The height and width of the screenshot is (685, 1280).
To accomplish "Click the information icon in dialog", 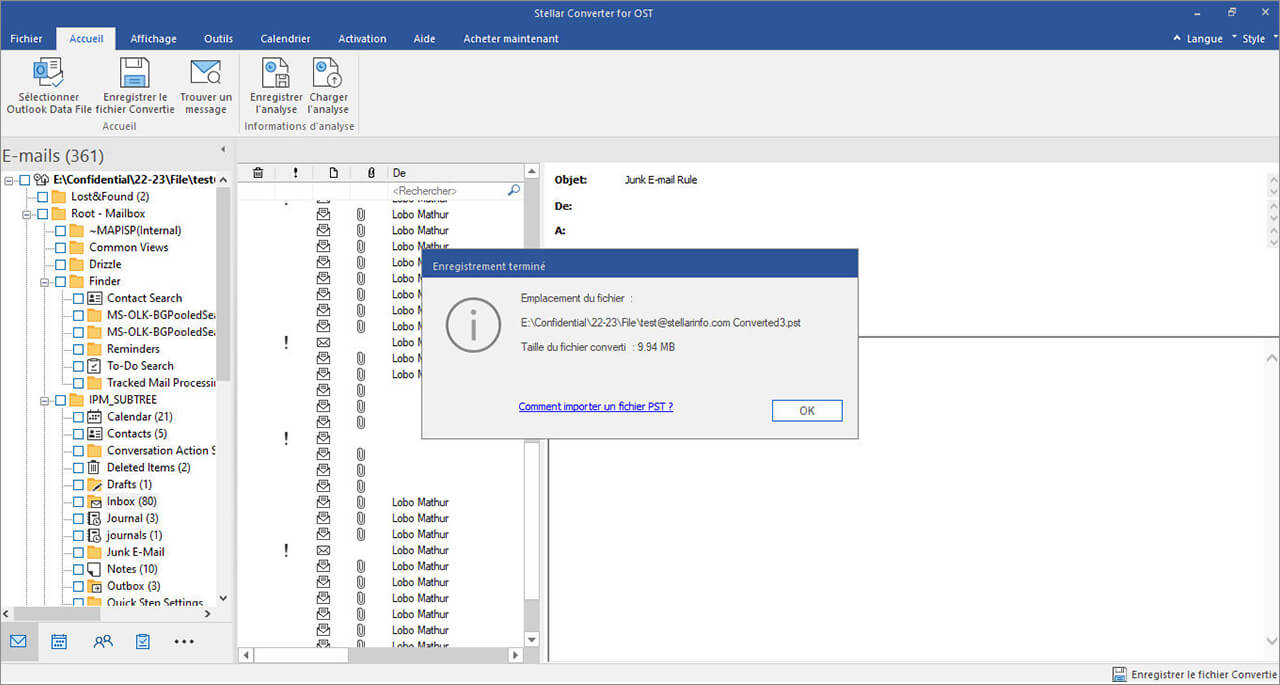I will click(473, 323).
